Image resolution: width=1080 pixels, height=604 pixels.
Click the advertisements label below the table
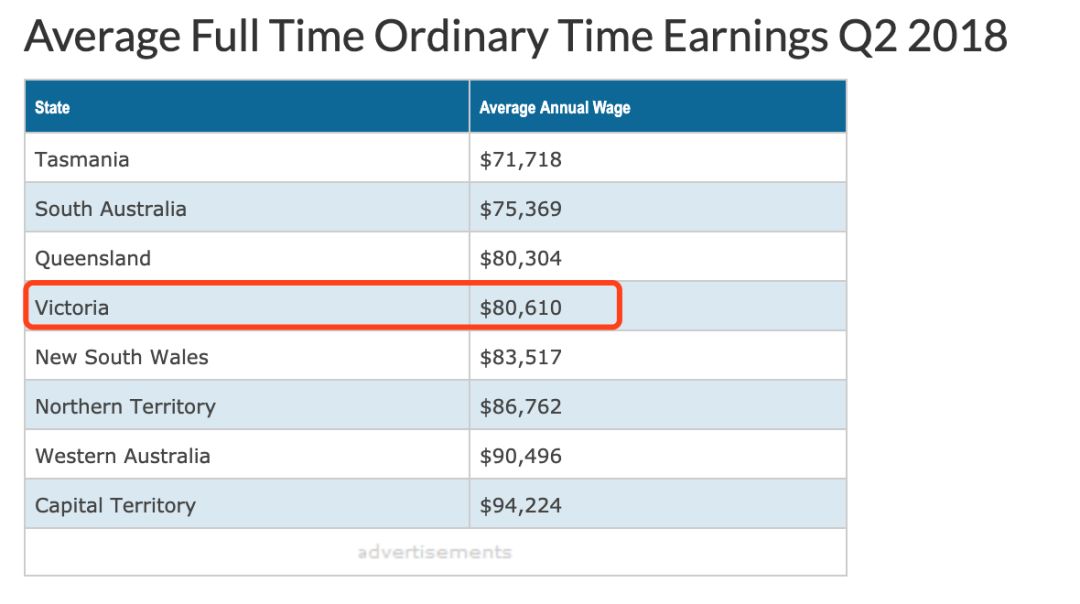pos(435,552)
